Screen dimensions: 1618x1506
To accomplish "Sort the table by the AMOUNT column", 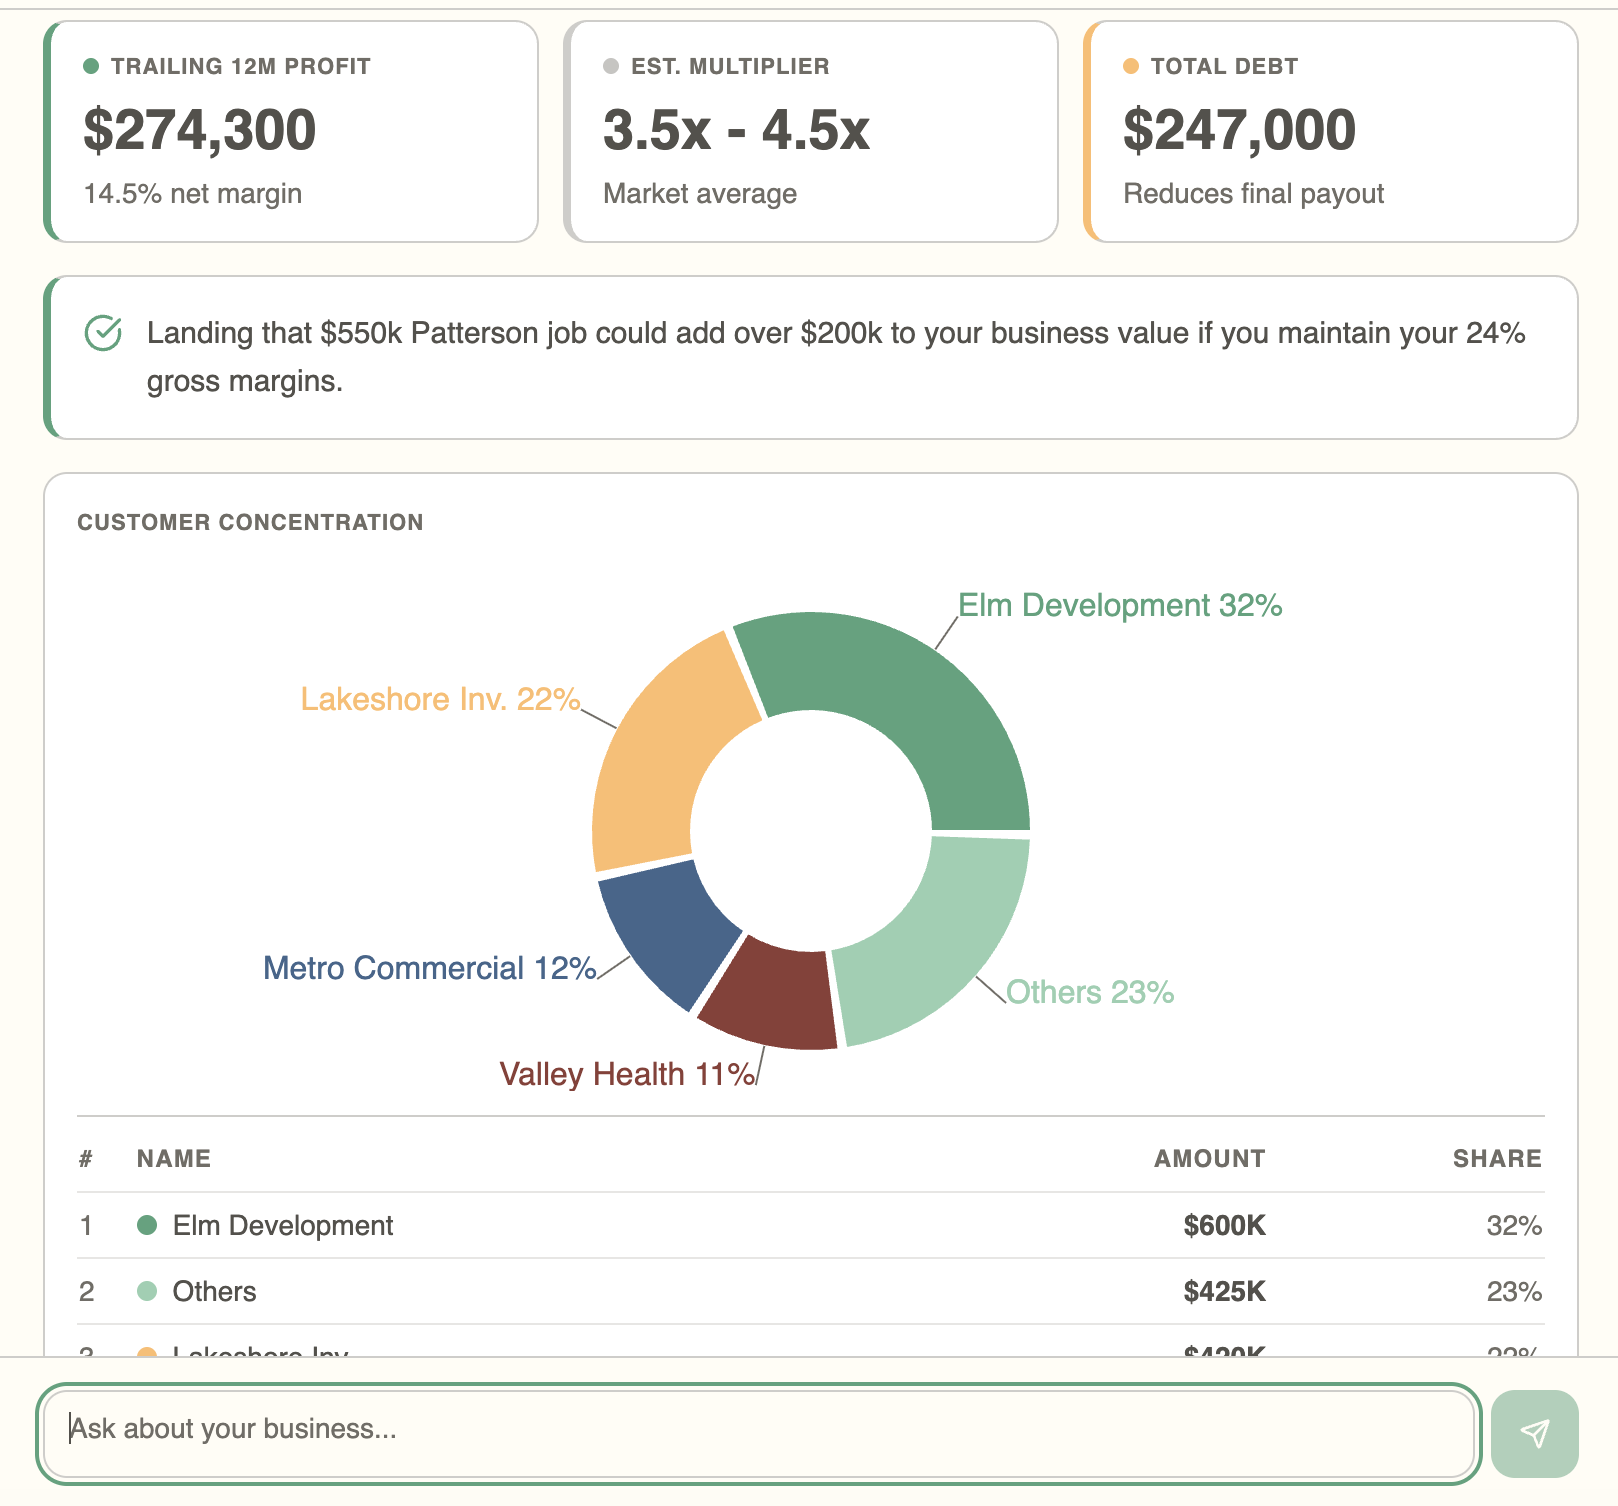I will coord(1209,1158).
